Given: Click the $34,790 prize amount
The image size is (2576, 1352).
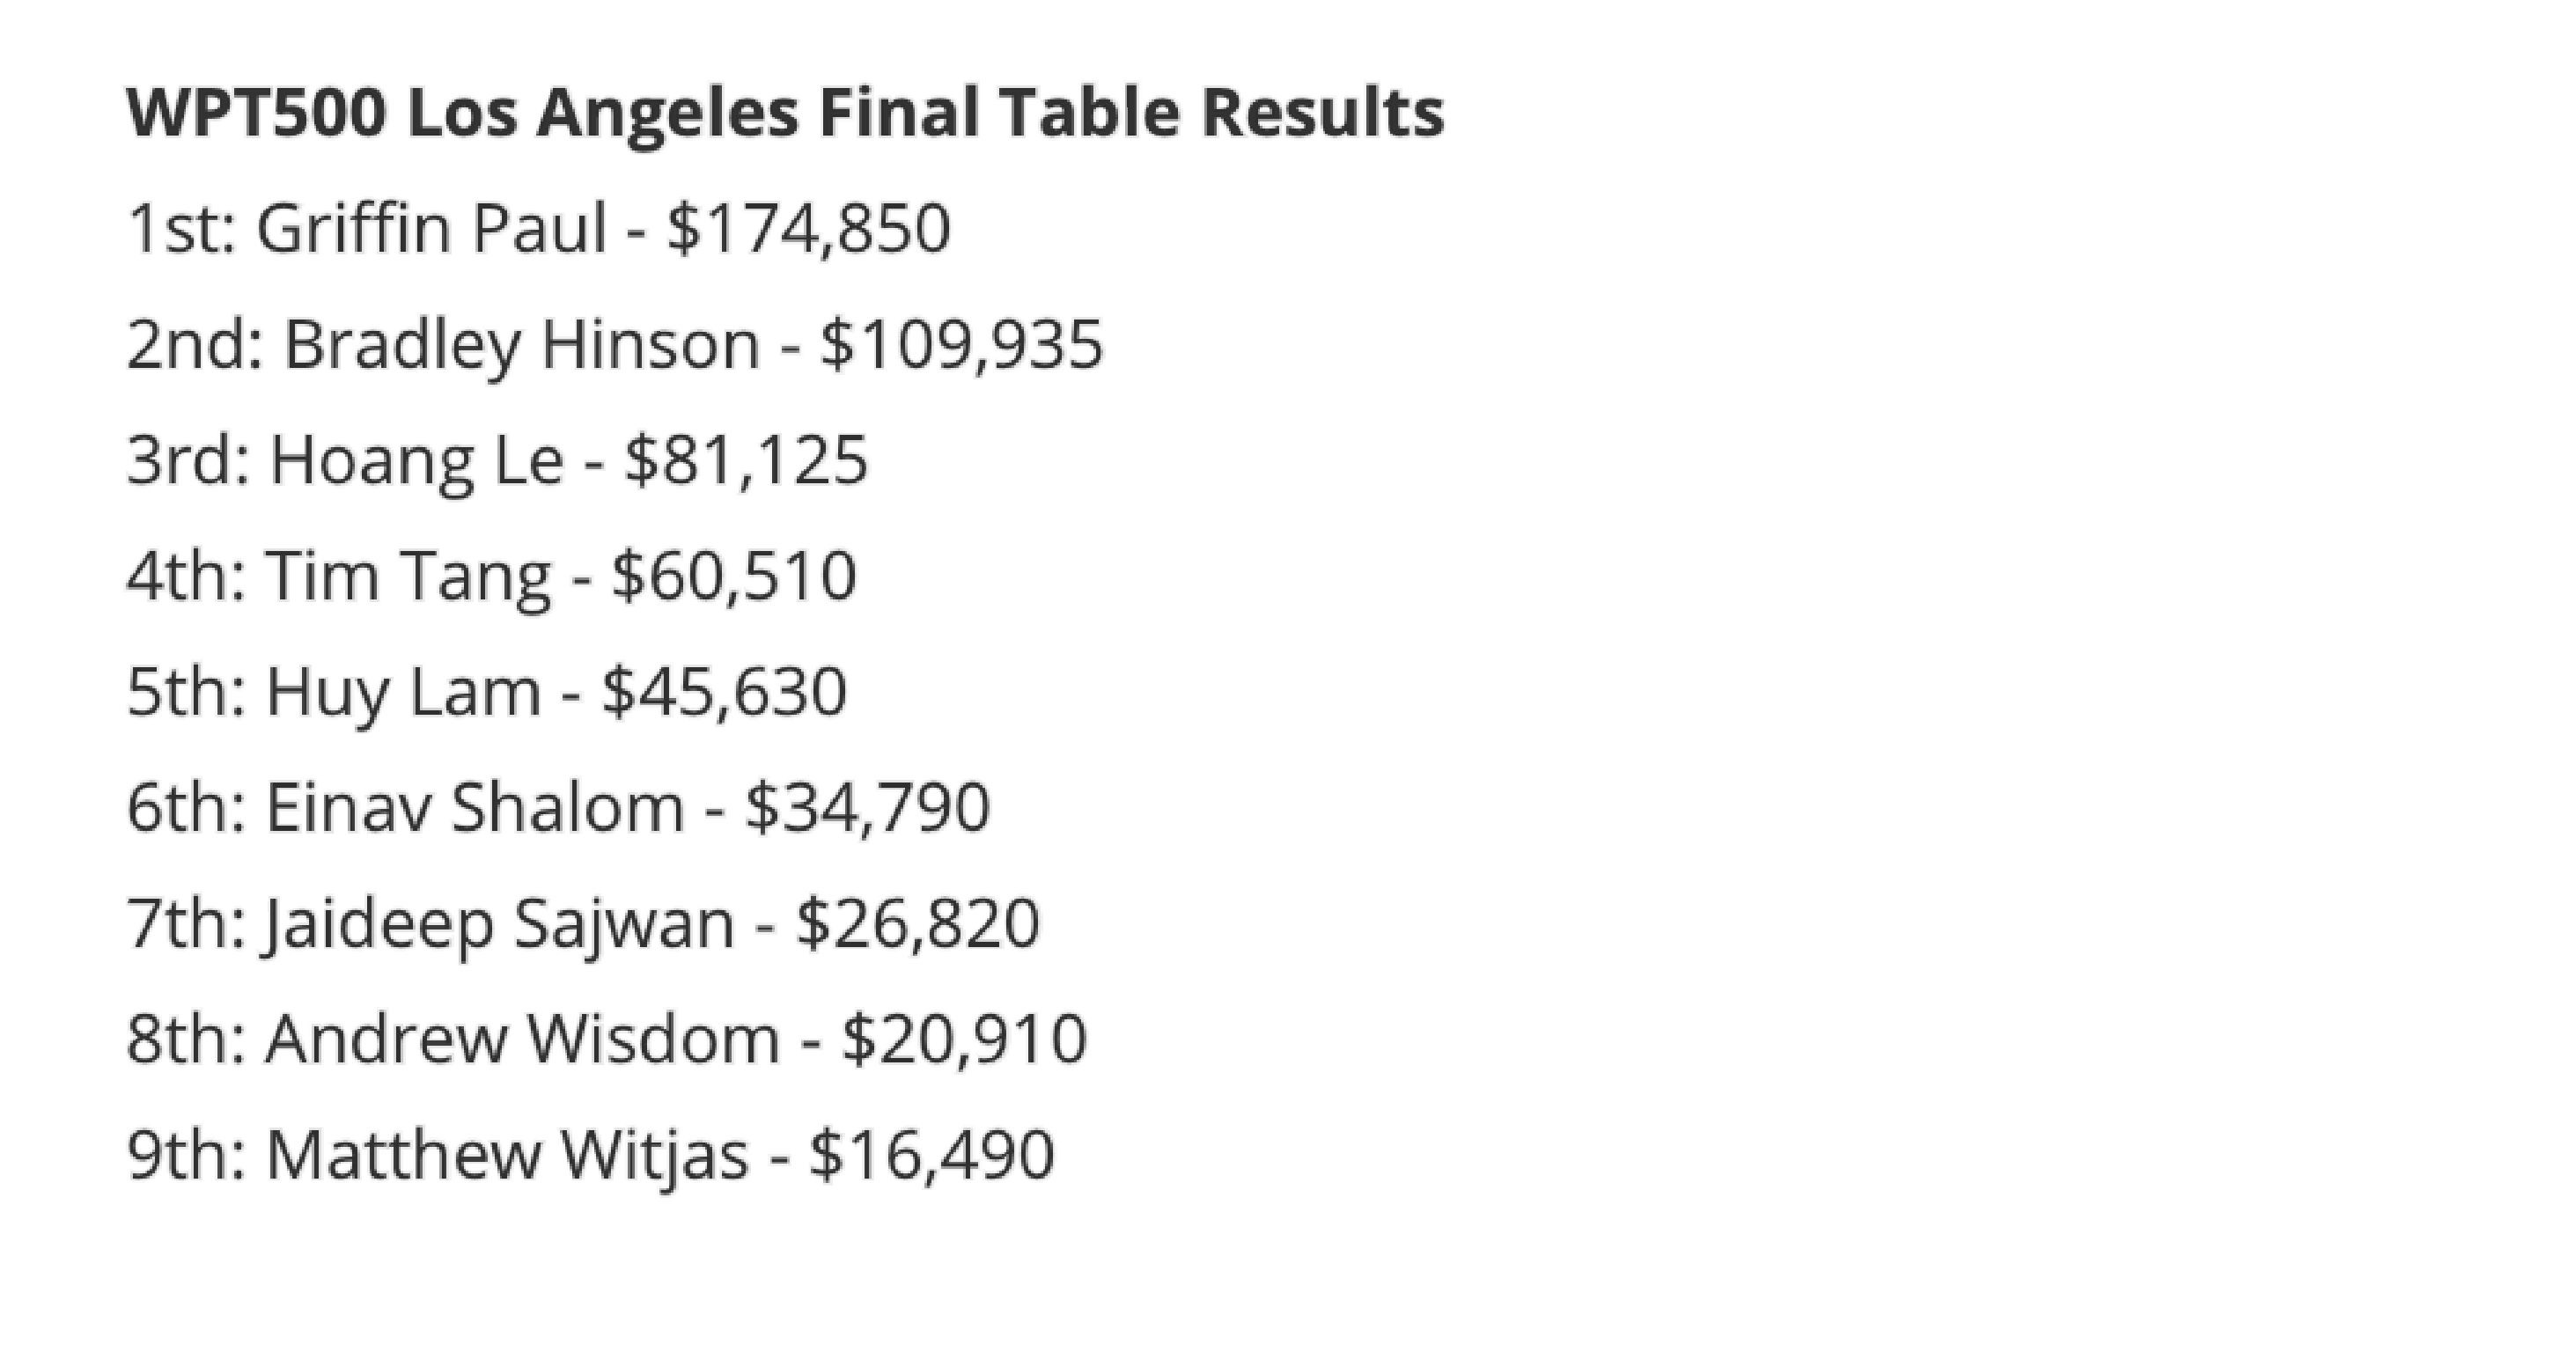Looking at the screenshot, I should [867, 808].
